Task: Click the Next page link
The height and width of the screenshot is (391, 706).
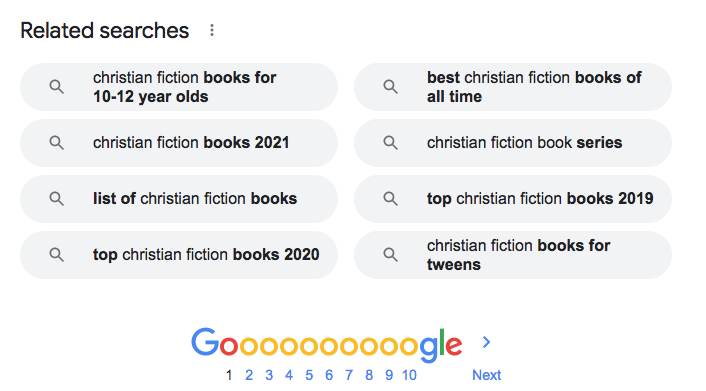Action: pyautogui.click(x=486, y=375)
